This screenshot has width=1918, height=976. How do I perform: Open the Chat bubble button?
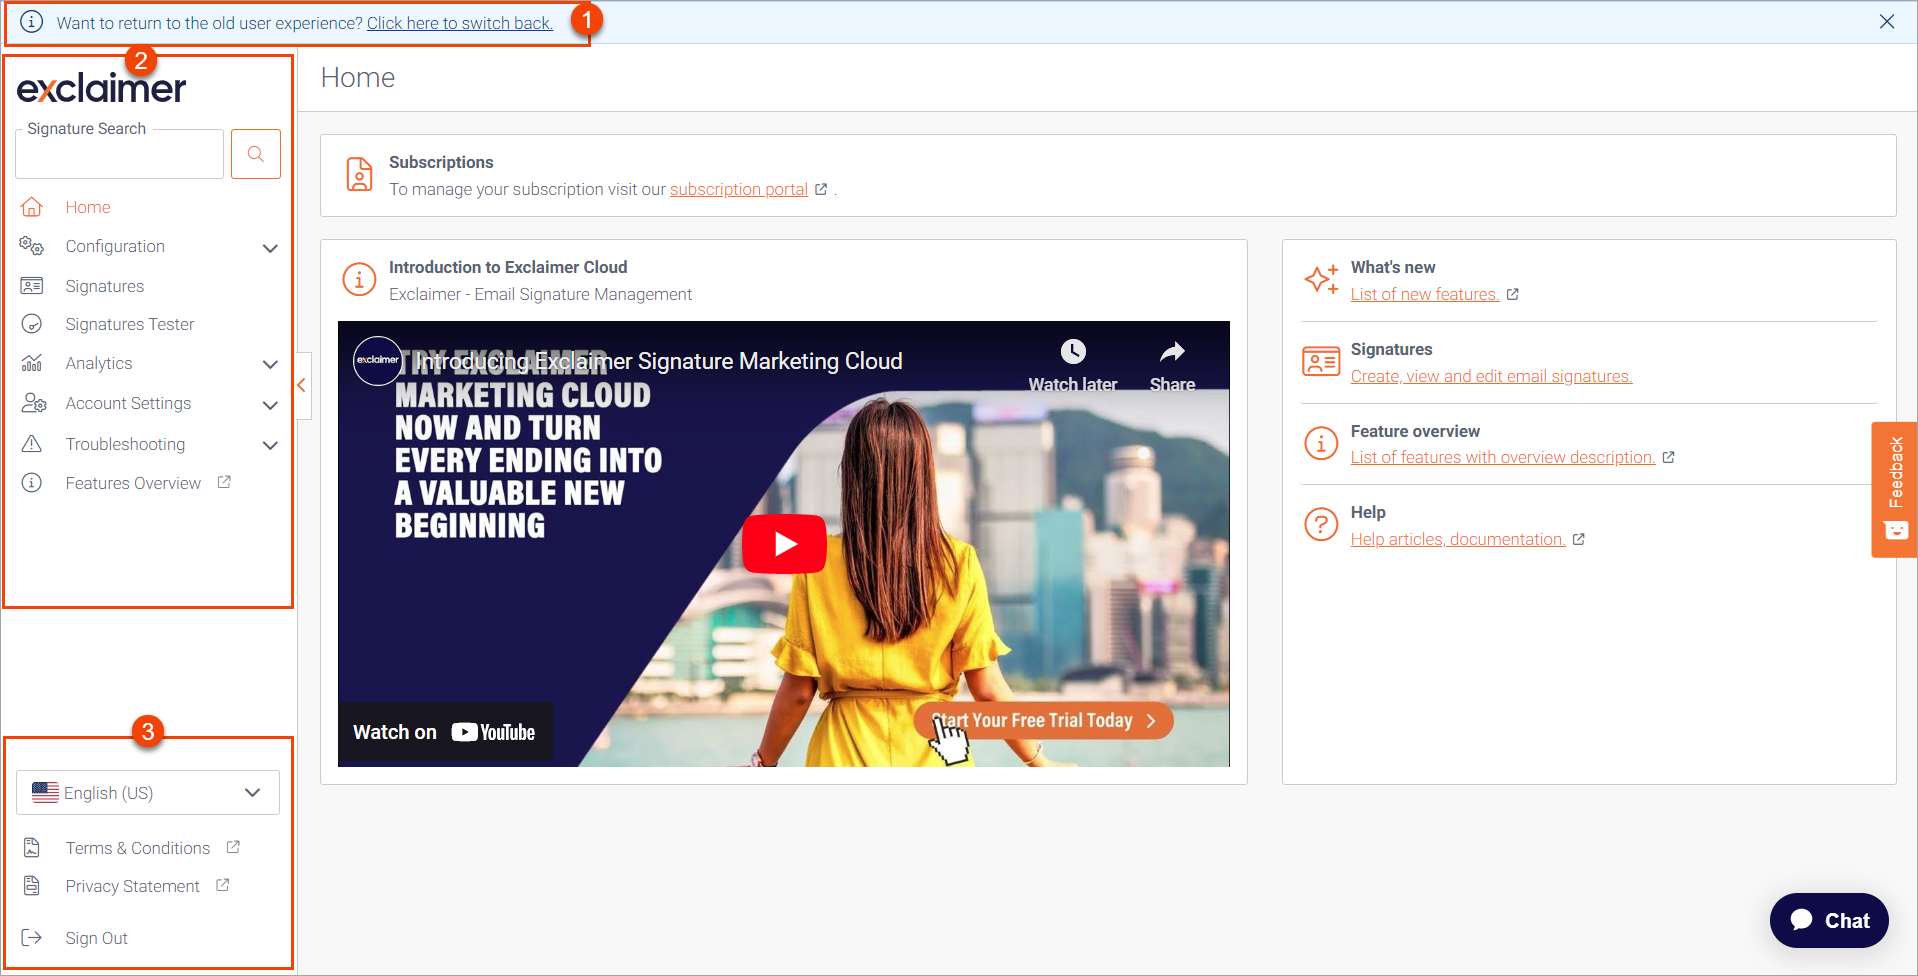coord(1829,920)
